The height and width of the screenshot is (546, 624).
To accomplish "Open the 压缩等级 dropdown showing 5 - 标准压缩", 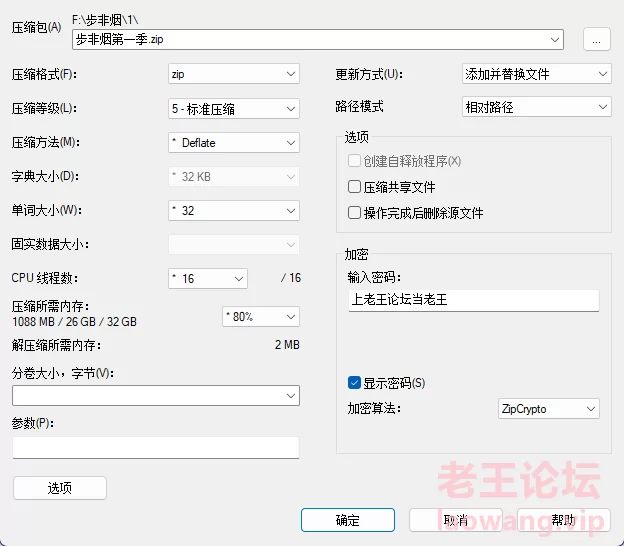I will point(234,108).
